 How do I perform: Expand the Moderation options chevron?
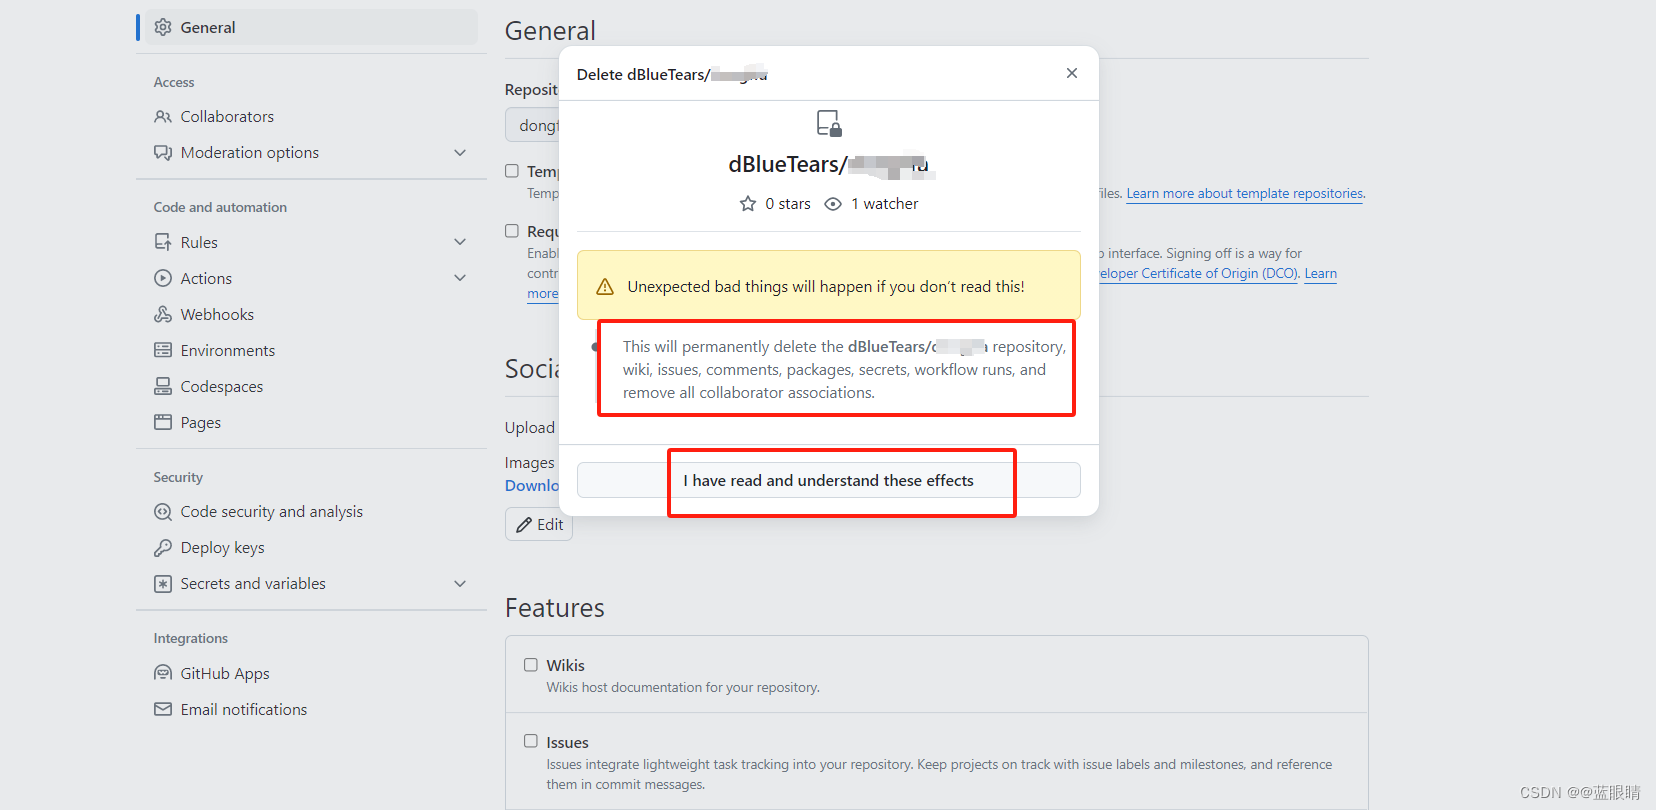tap(460, 153)
